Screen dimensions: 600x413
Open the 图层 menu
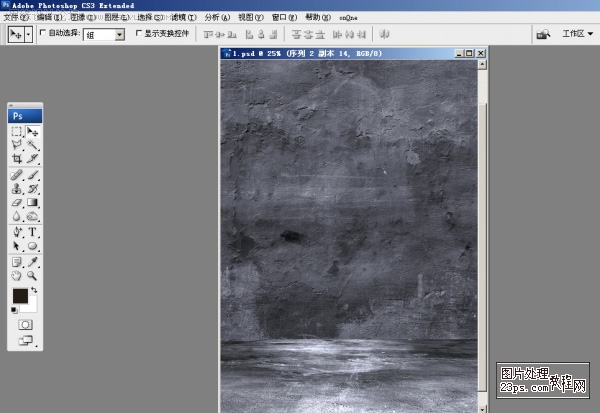[116, 18]
